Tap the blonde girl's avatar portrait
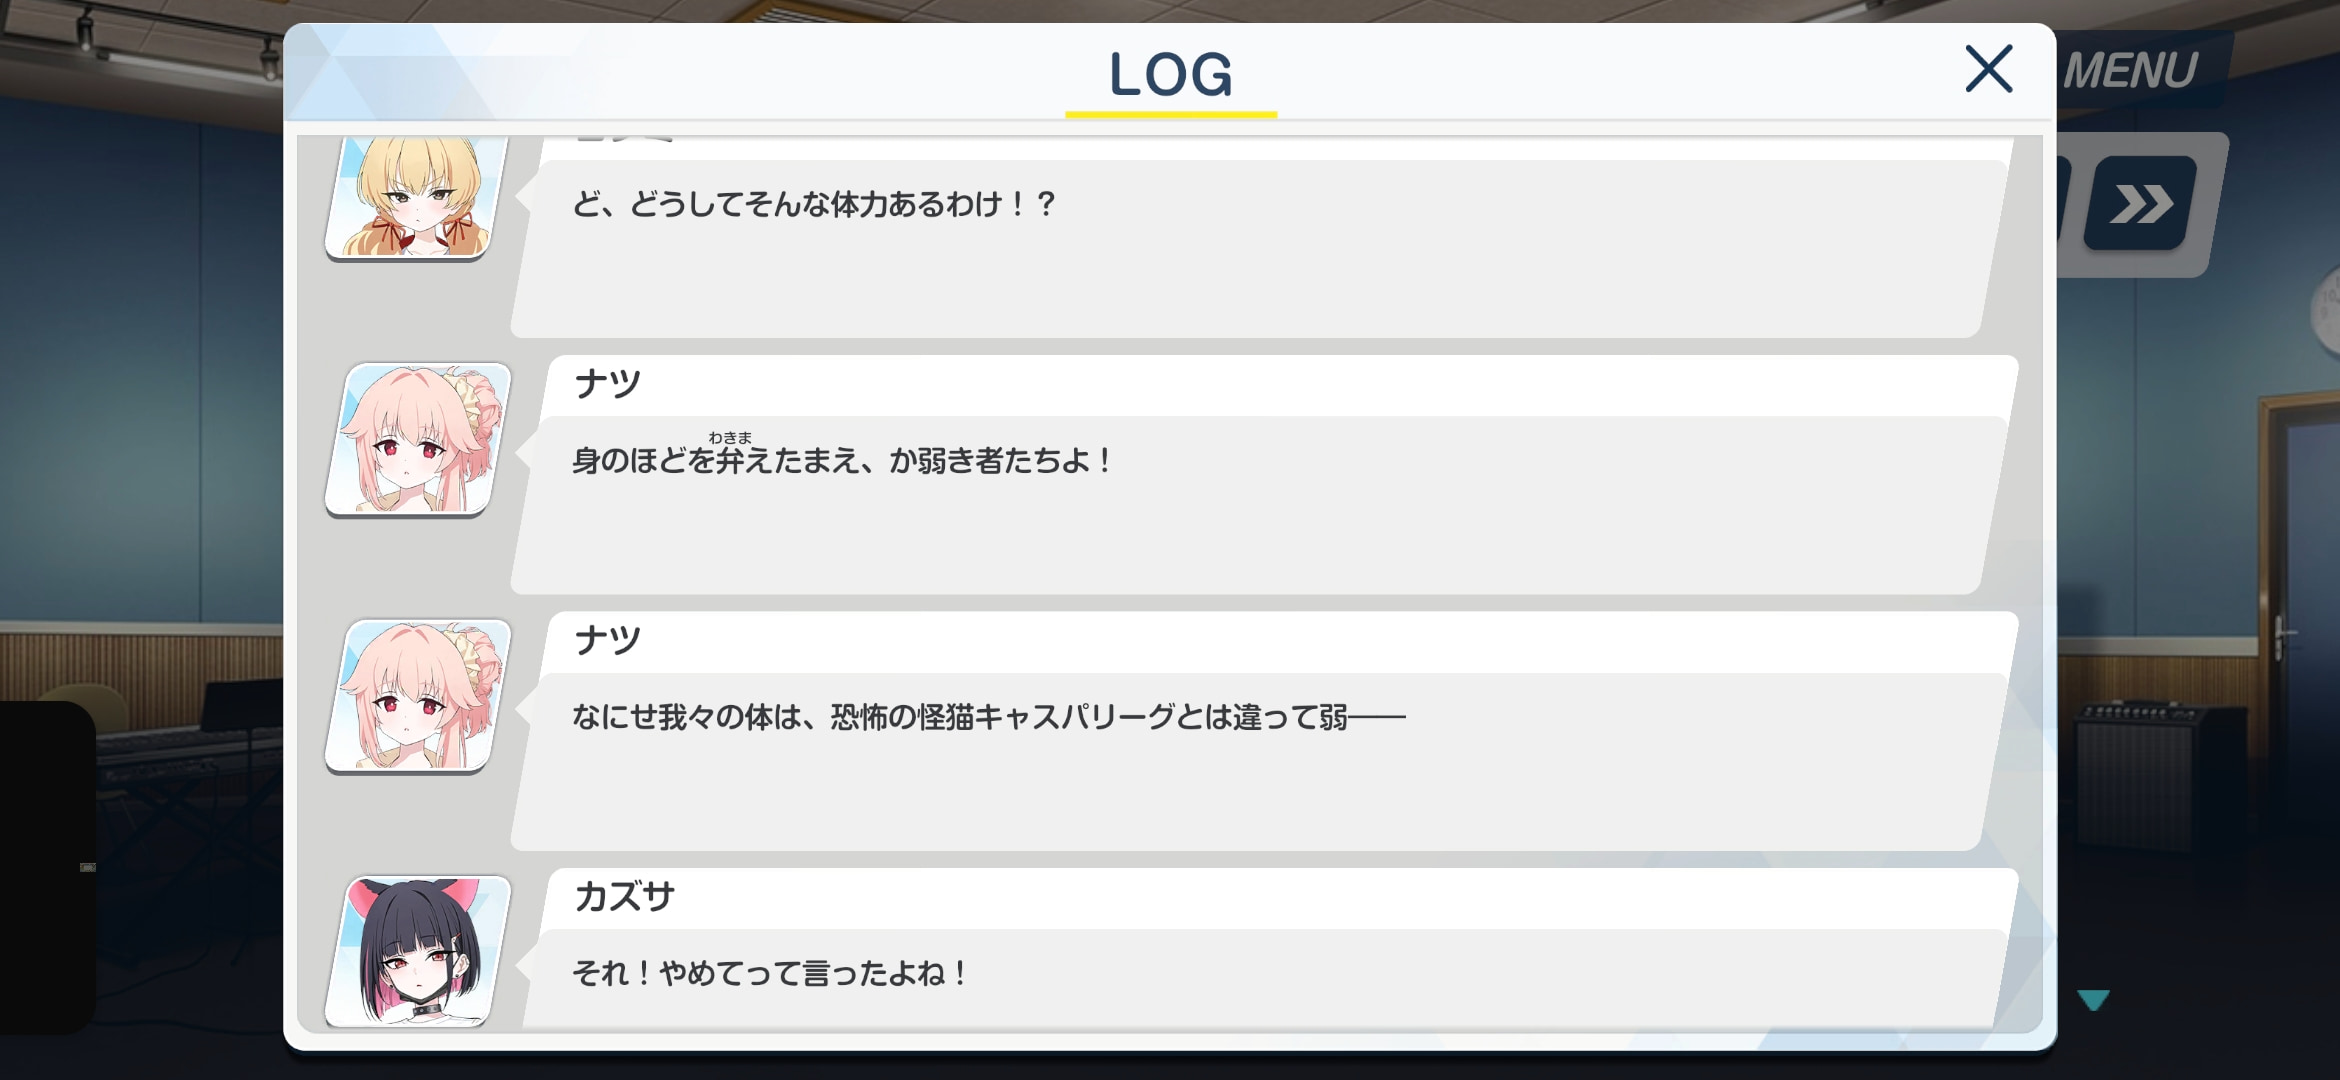 click(416, 198)
